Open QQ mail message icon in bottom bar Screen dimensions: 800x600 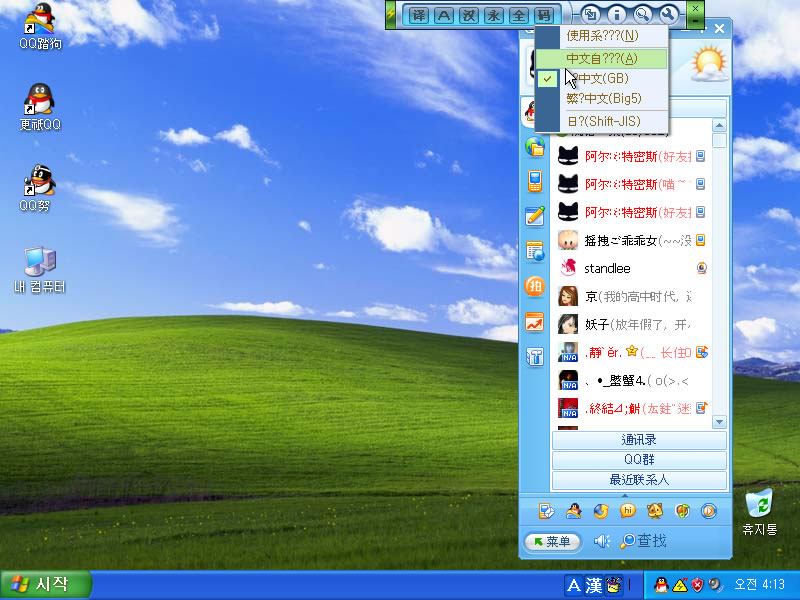click(547, 511)
